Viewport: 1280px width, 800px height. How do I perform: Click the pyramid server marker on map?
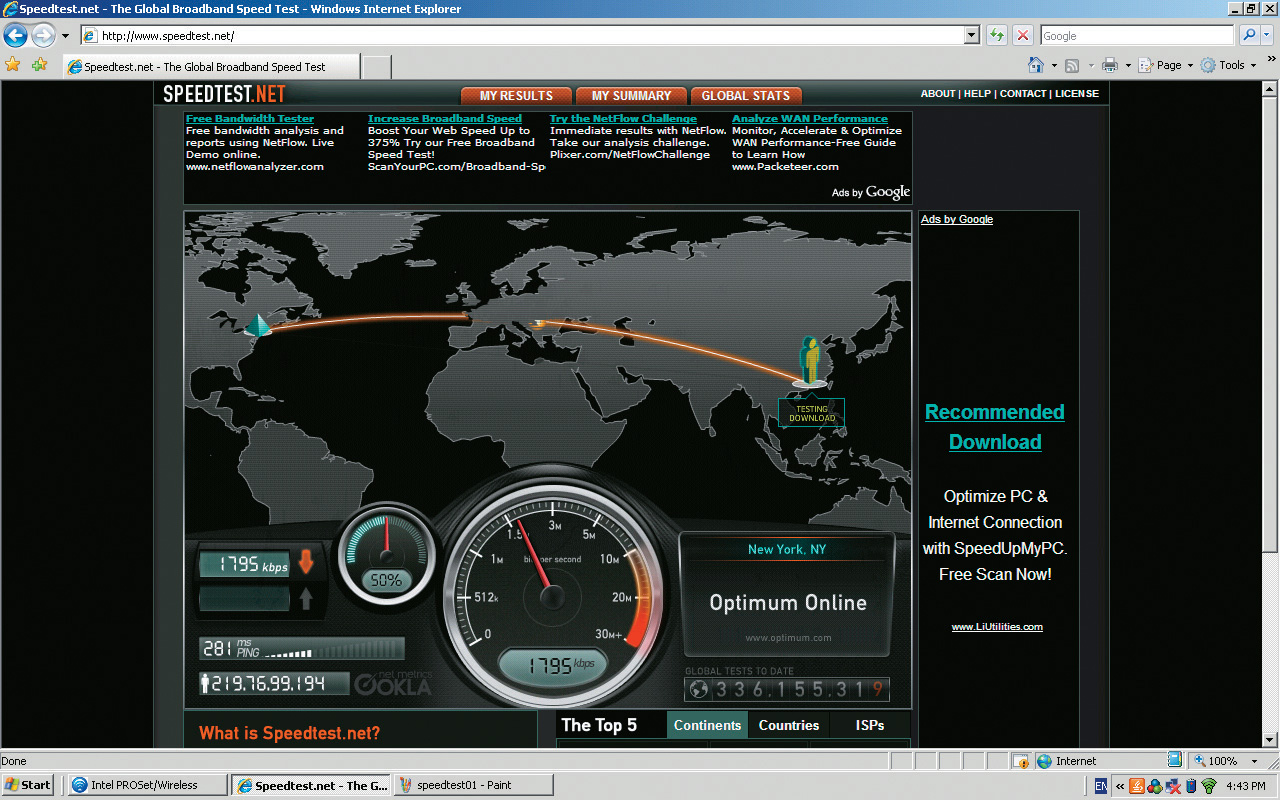coord(258,325)
